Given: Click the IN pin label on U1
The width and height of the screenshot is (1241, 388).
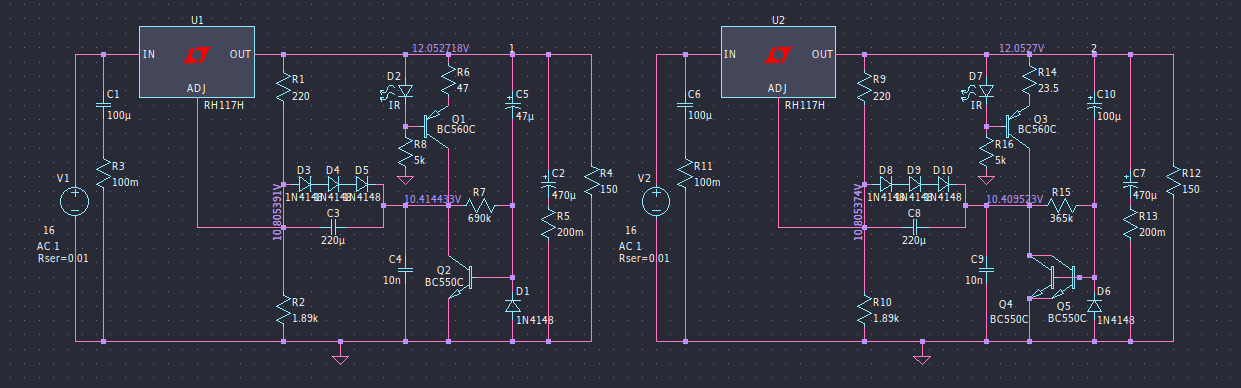Looking at the screenshot, I should click(148, 54).
